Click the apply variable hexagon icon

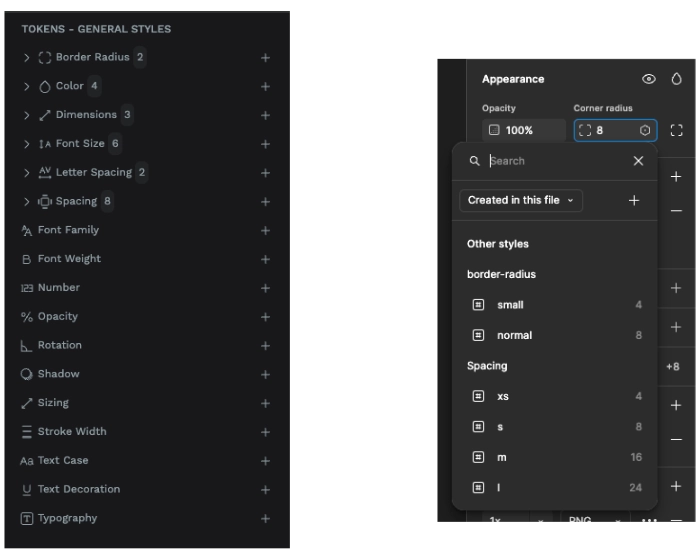tap(645, 130)
